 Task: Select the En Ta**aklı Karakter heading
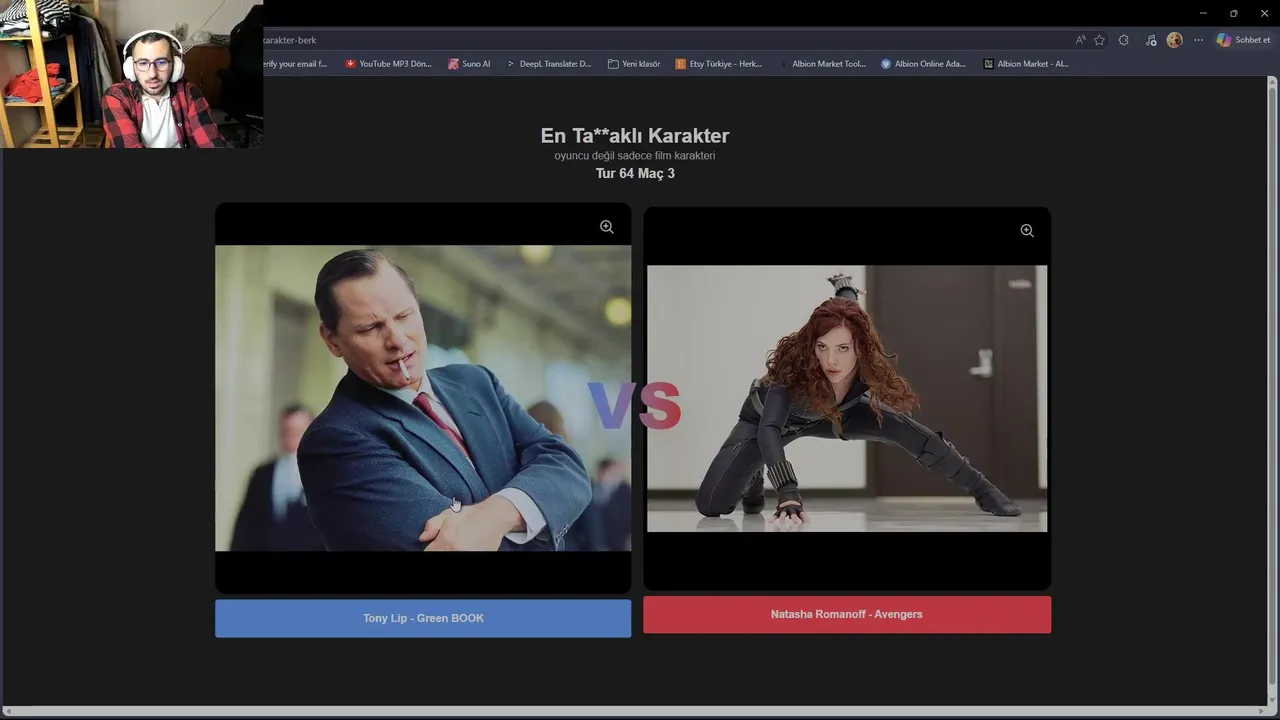635,135
